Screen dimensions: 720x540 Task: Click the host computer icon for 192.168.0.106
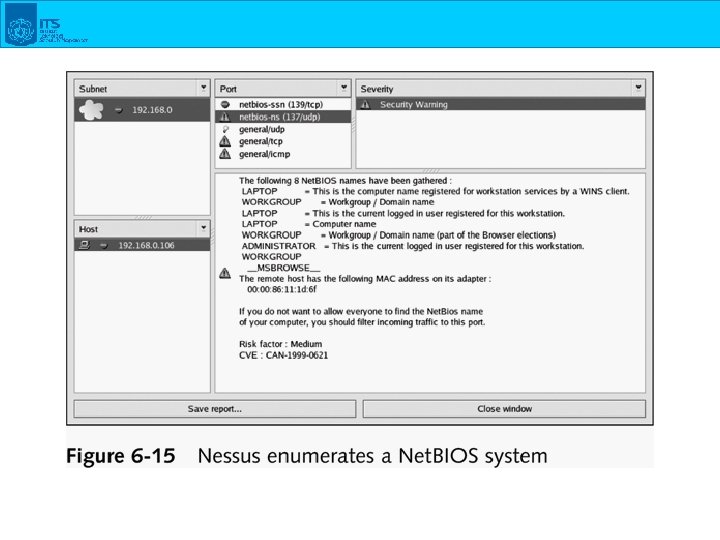click(84, 245)
